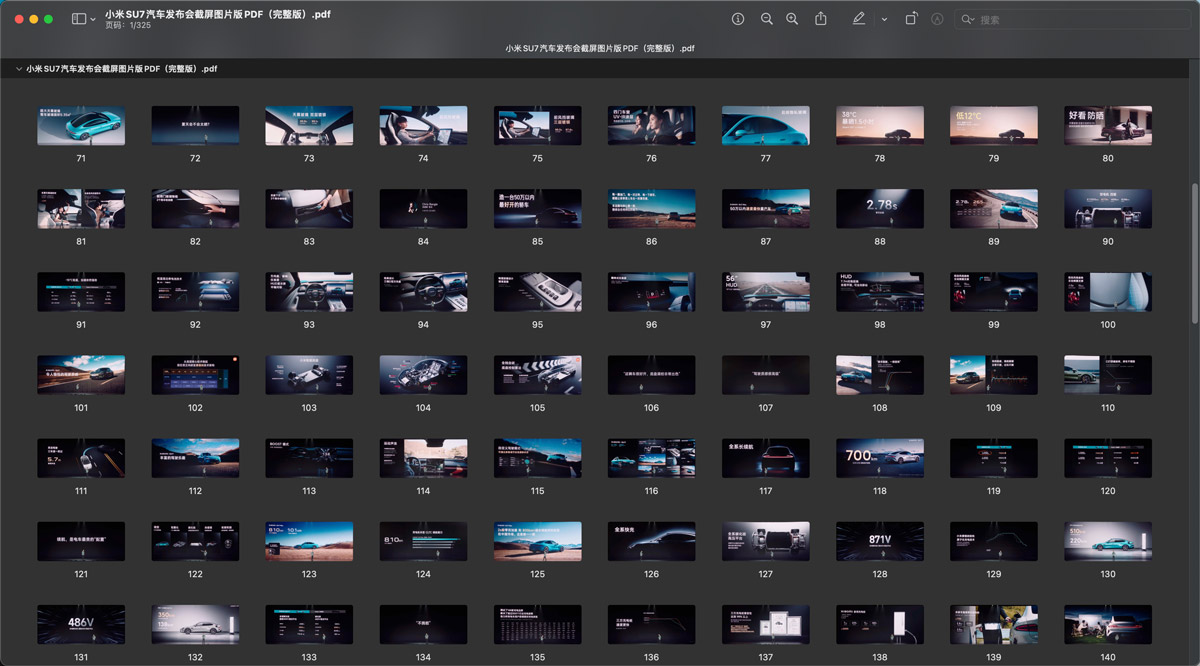This screenshot has height=666, width=1200.
Task: Click the zoom out magnifier icon
Action: [x=767, y=19]
